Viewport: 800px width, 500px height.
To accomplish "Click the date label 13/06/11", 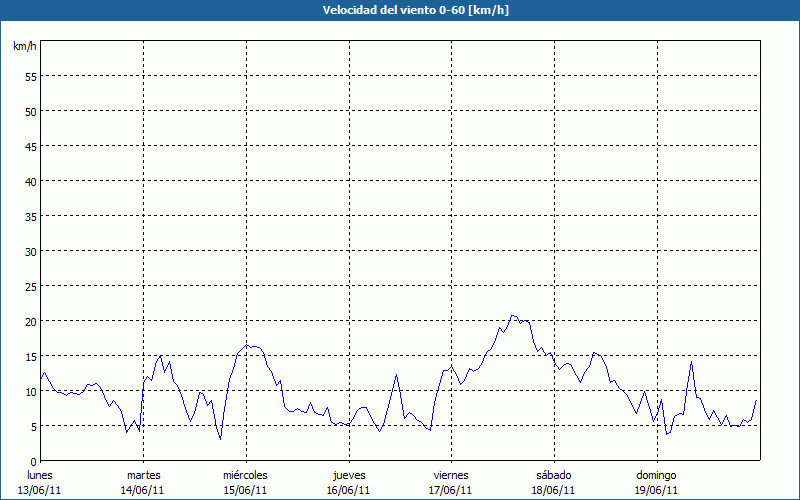I will click(x=40, y=490).
